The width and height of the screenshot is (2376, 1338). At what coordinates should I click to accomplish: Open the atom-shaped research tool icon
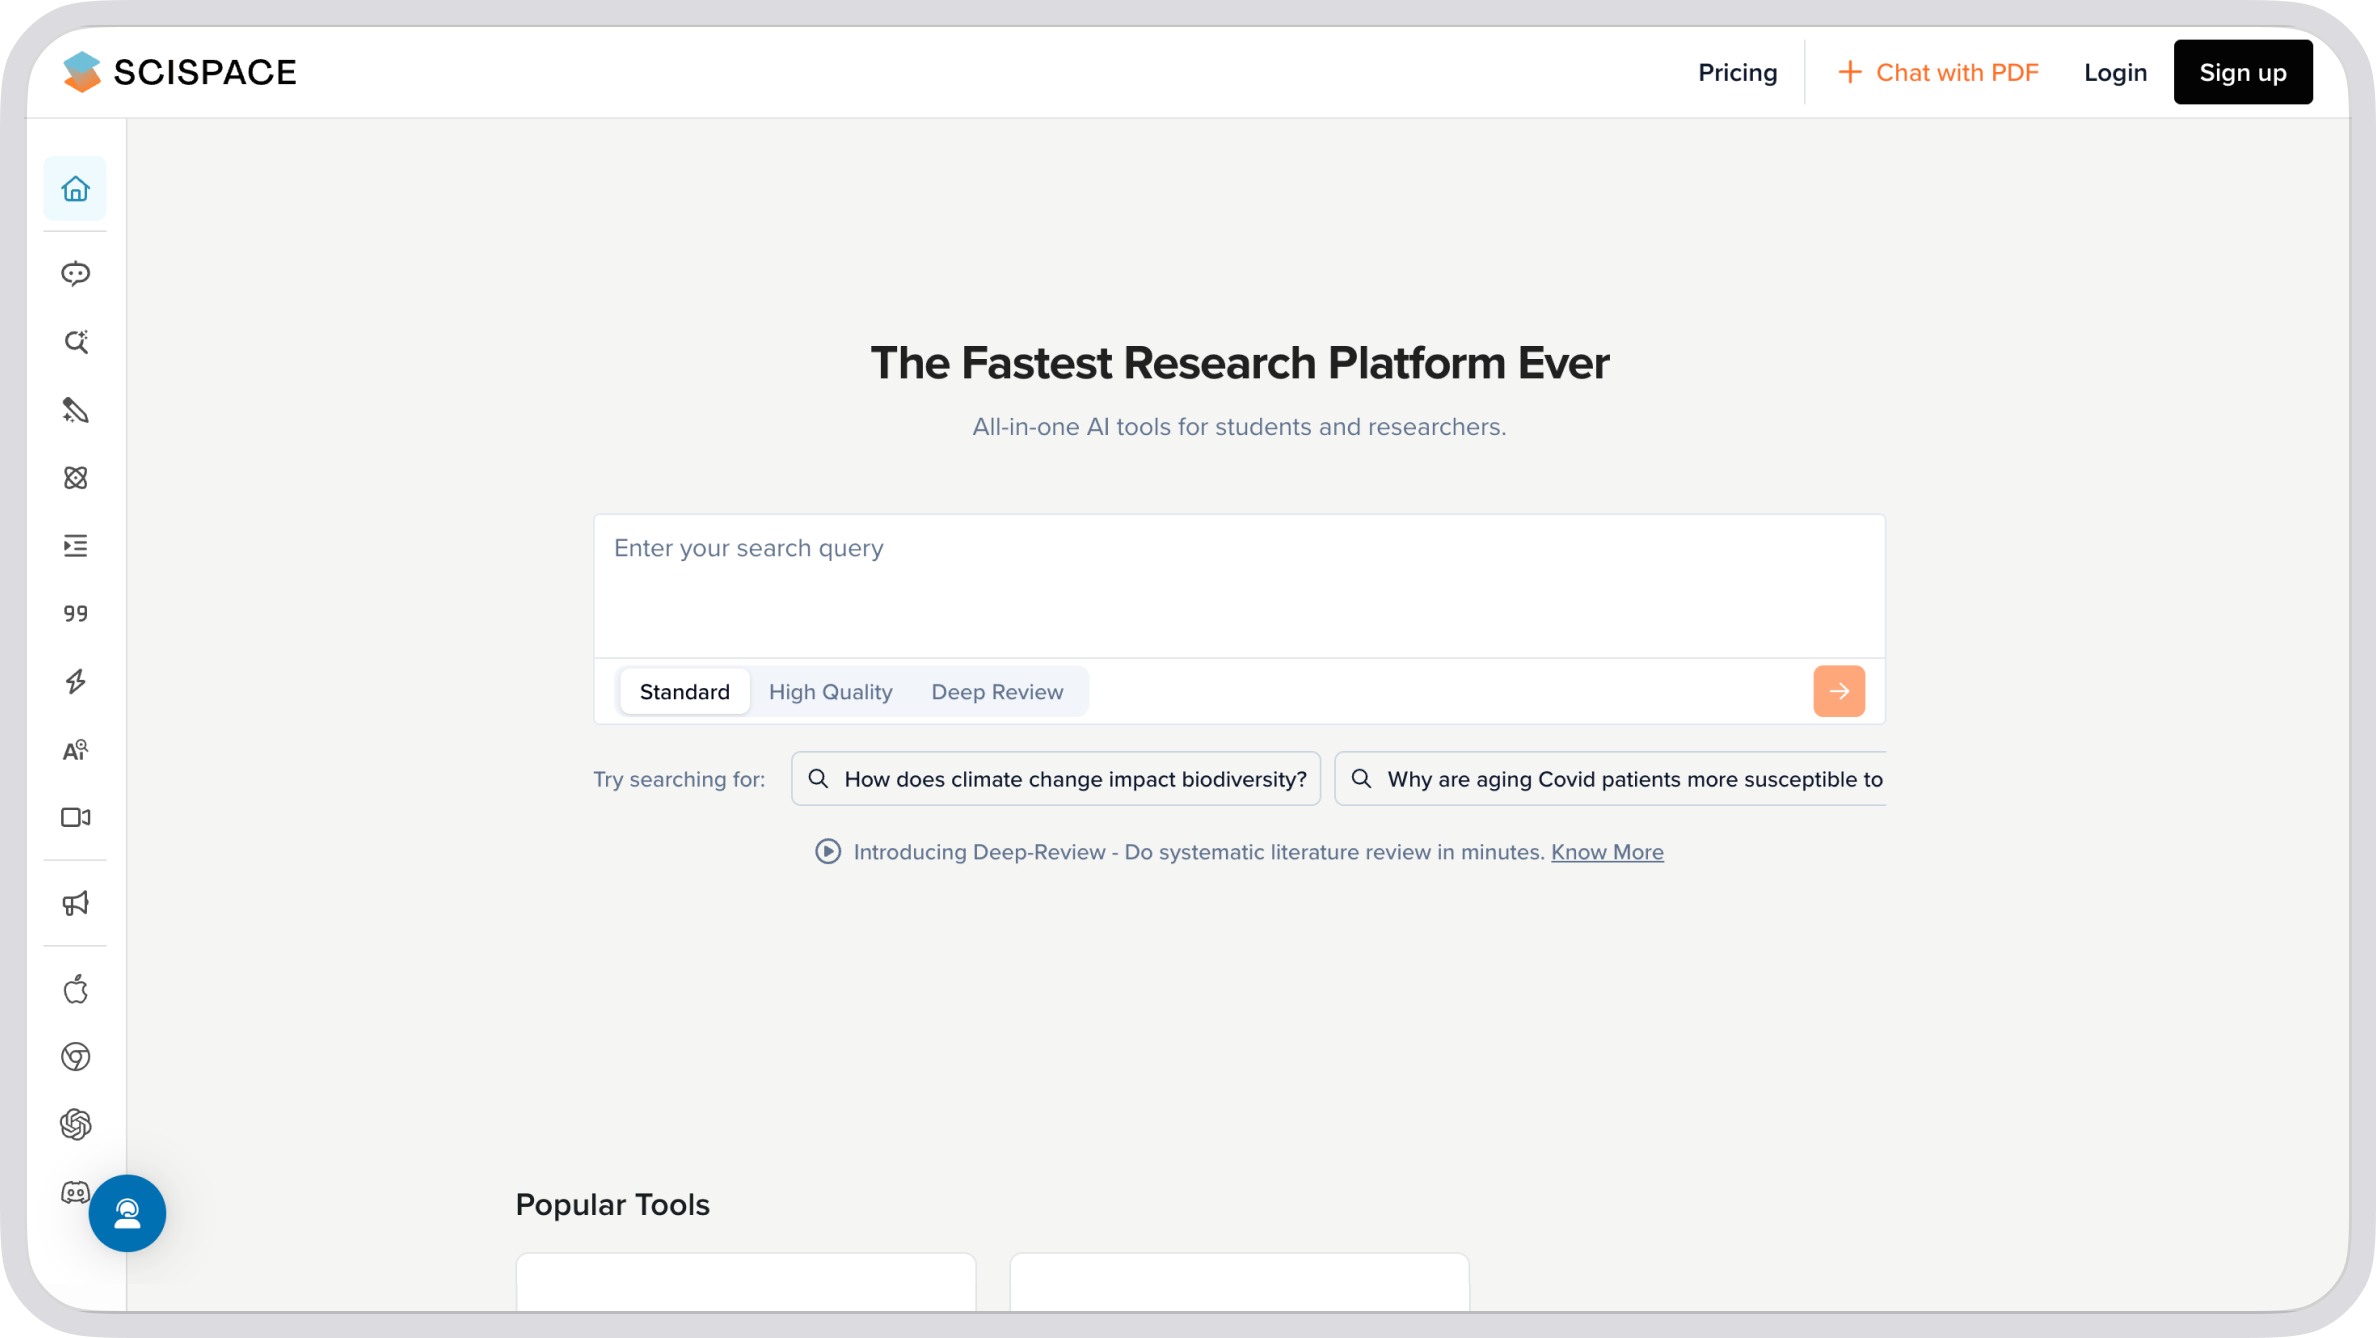(x=75, y=478)
